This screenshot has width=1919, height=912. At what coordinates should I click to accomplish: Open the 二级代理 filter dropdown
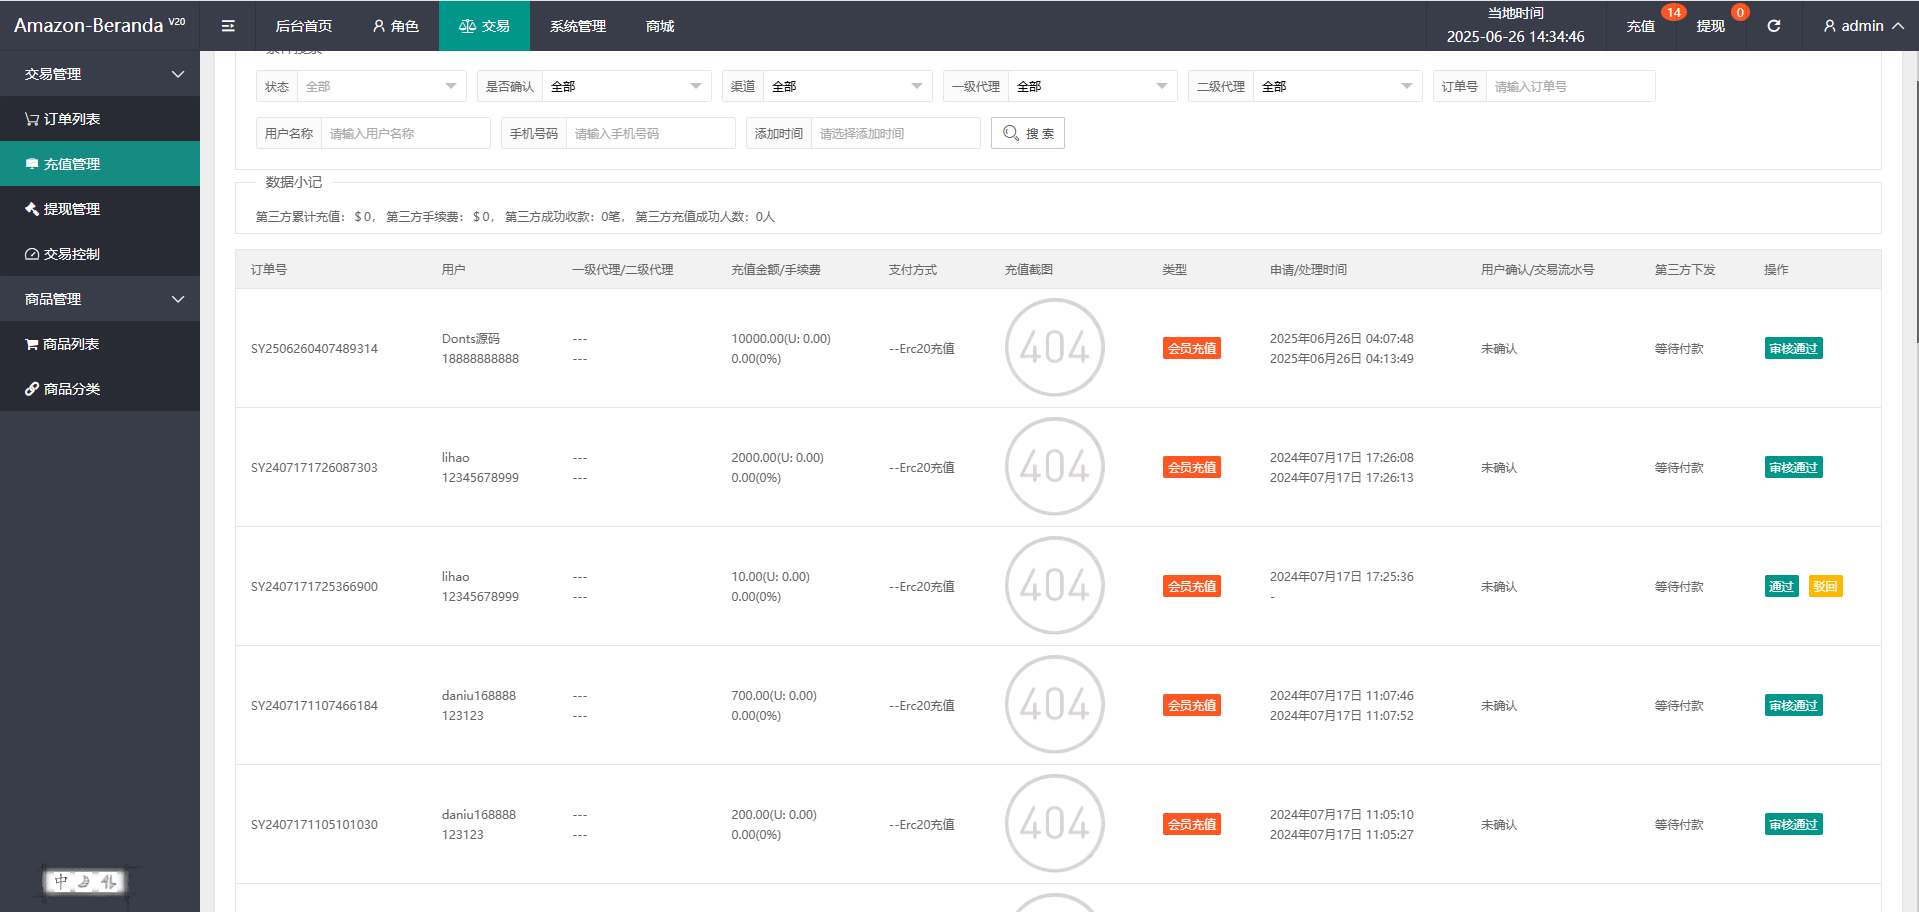[1337, 87]
